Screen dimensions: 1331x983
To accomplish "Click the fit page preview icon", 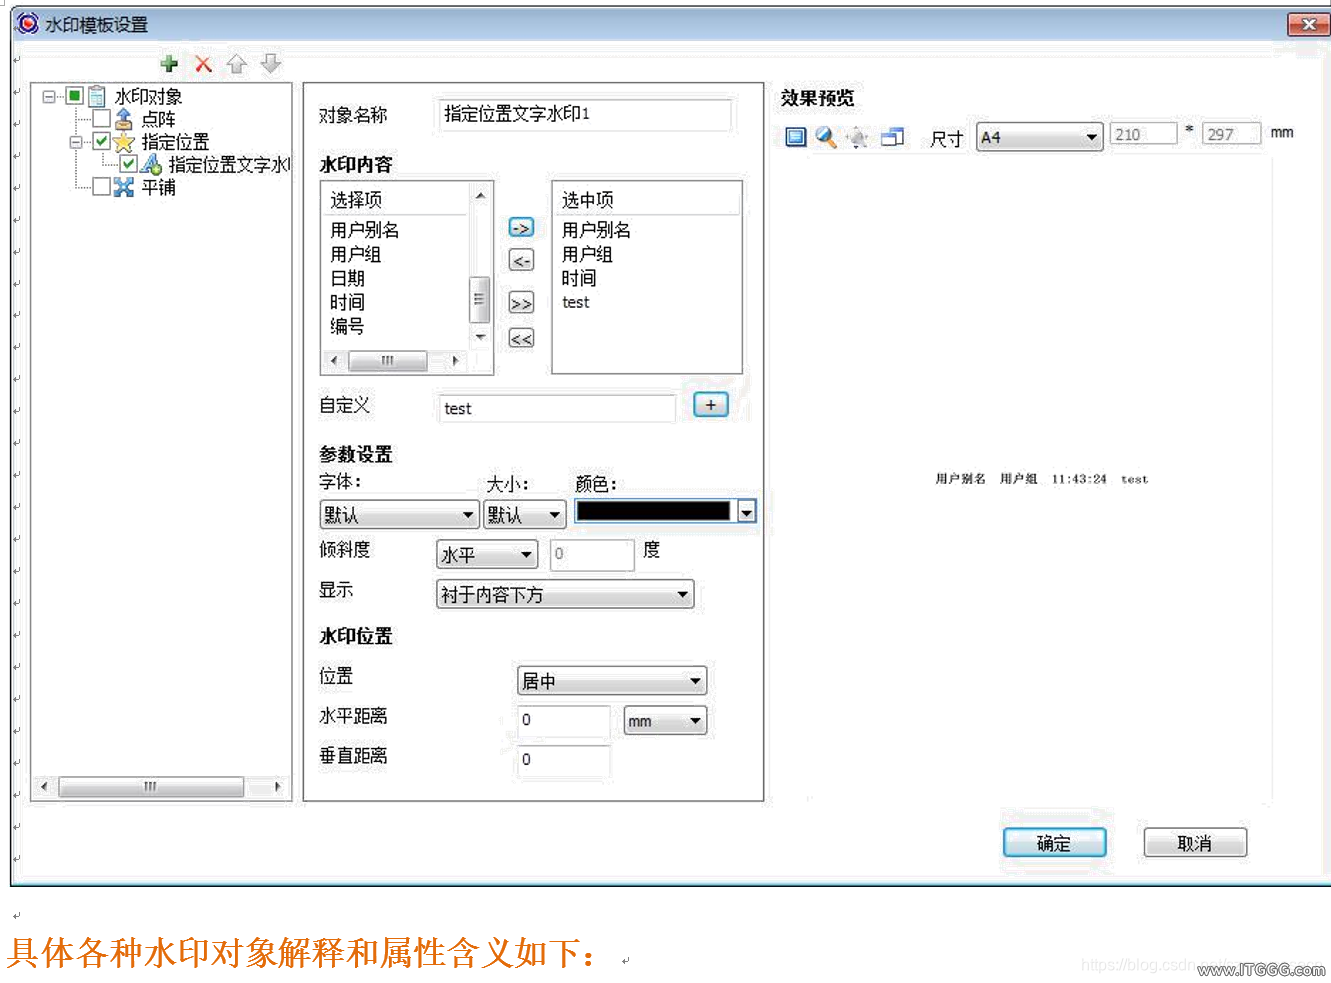I will [x=796, y=137].
